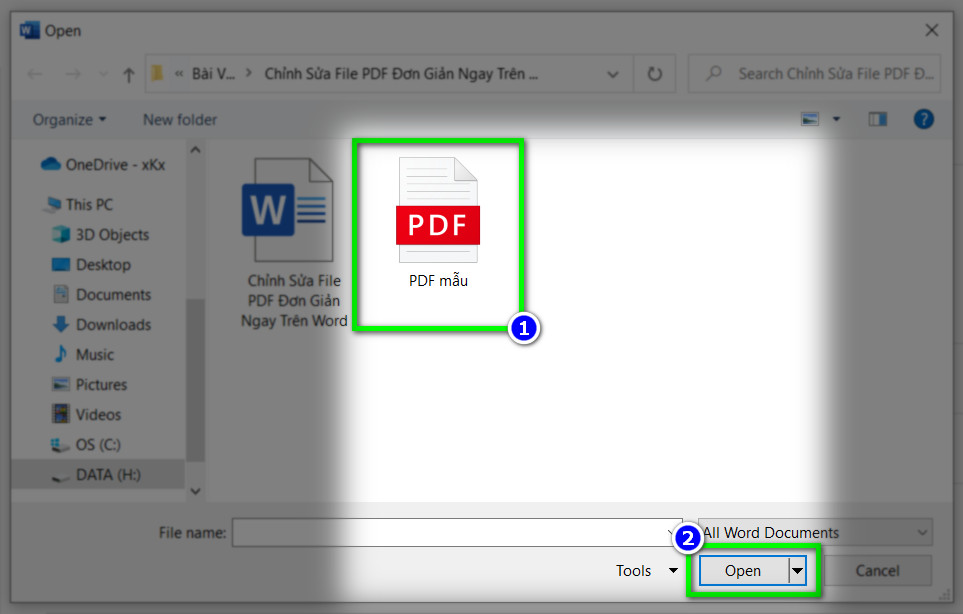Click the Bài V... breadcrumb segment
This screenshot has height=614, width=963.
pos(213,74)
